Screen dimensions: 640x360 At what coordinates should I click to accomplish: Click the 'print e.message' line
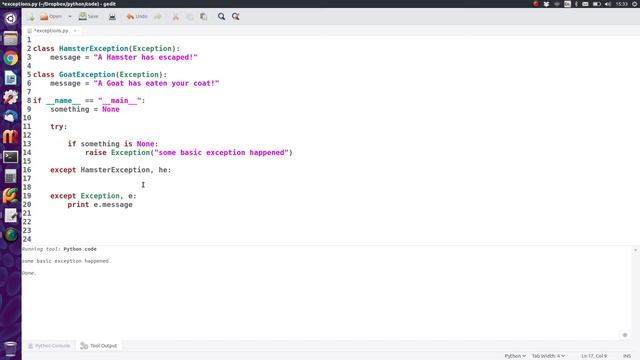(x=100, y=204)
